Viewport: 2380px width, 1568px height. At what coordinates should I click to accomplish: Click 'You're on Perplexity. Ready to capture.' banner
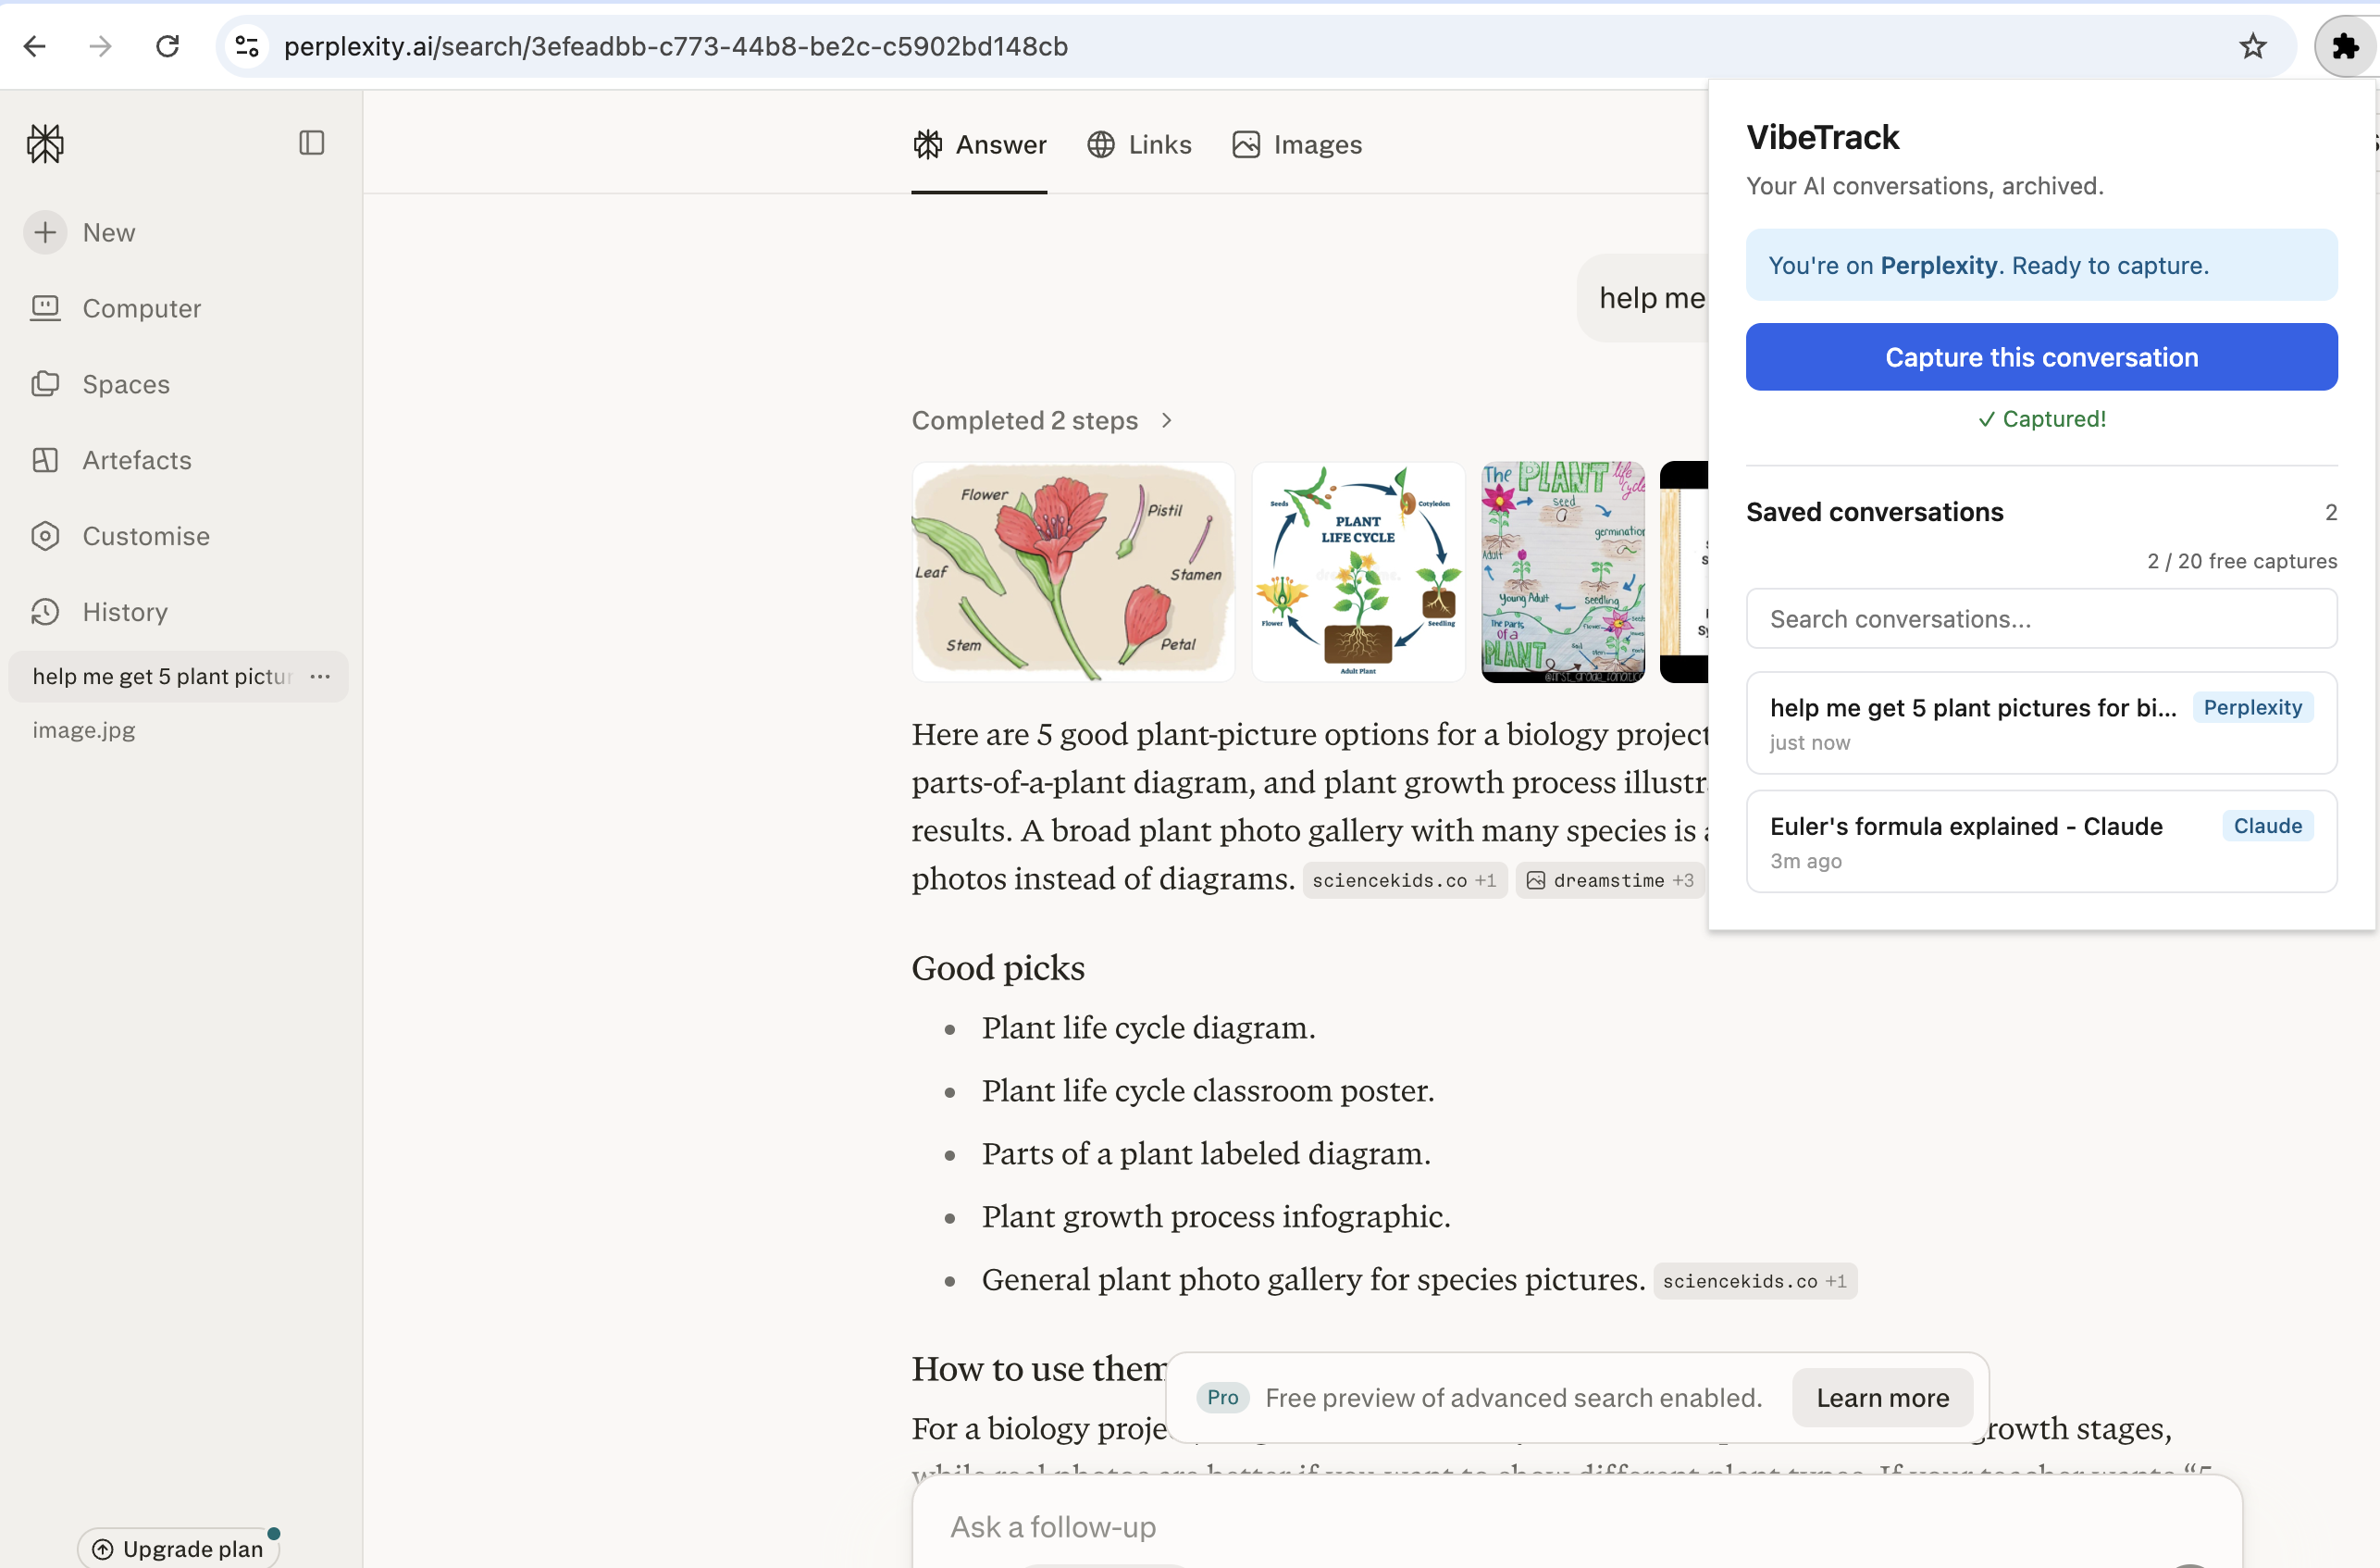tap(2041, 265)
